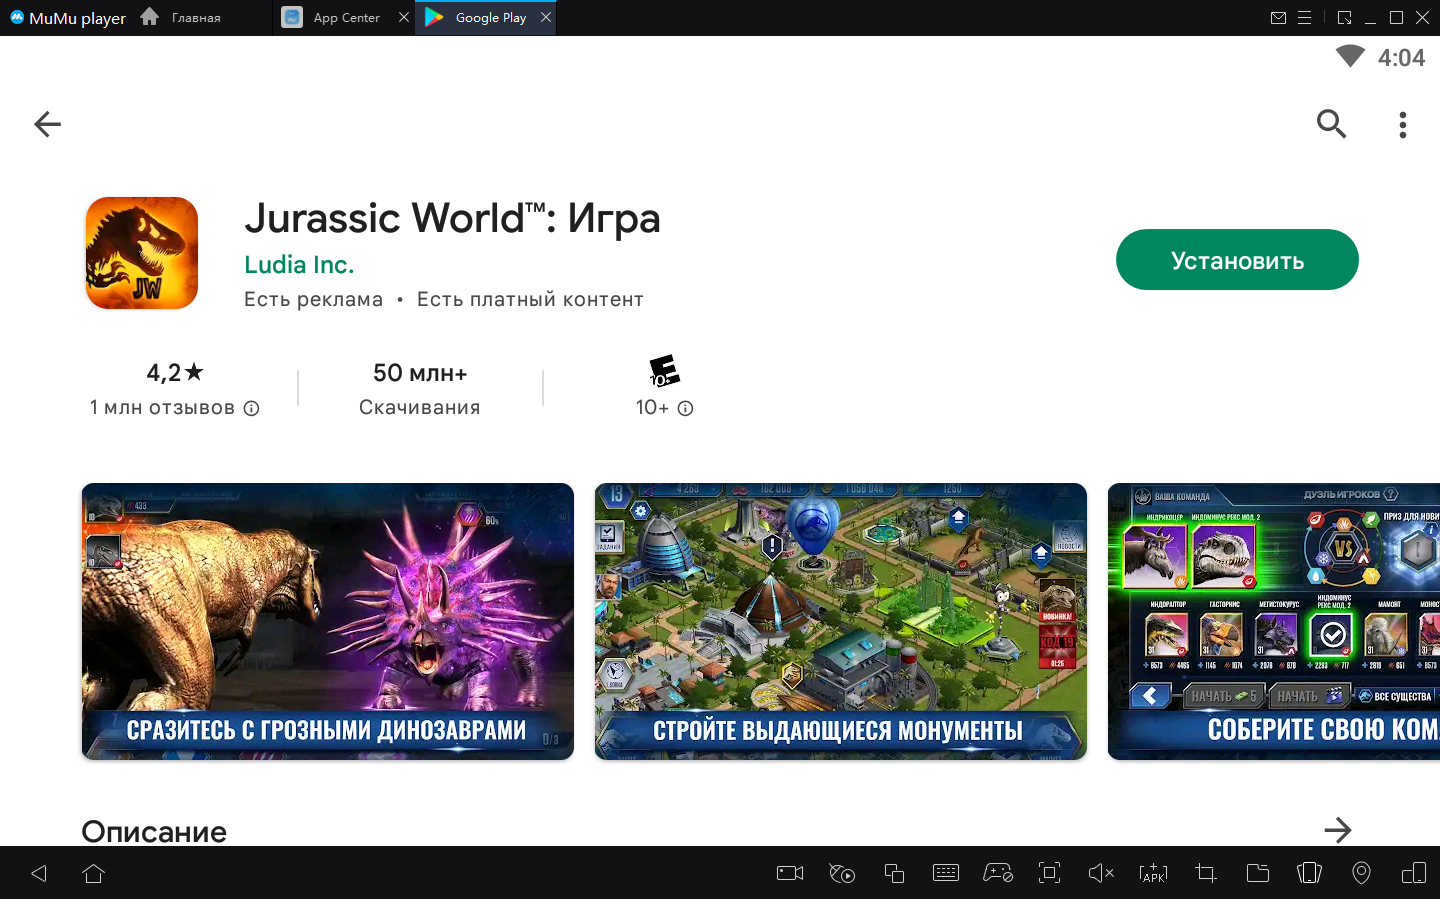This screenshot has height=899, width=1440.
Task: Open the shared folder icon
Action: click(1258, 873)
